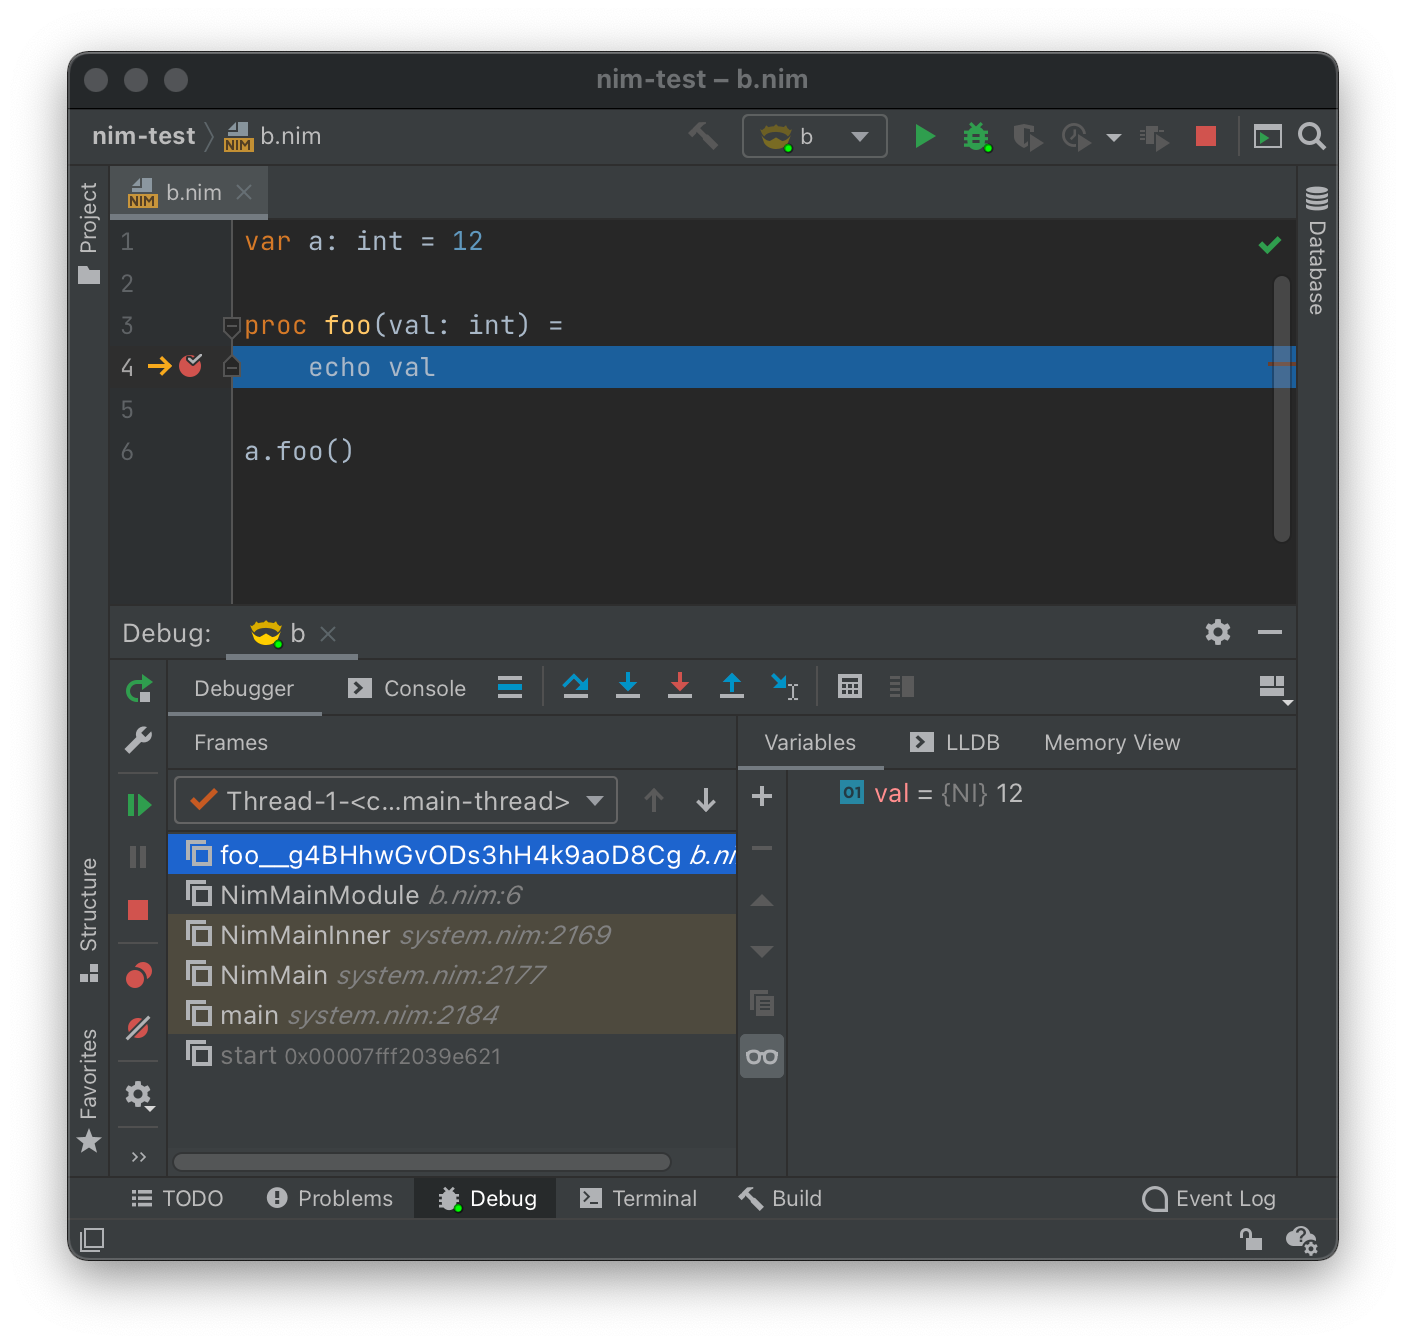The image size is (1406, 1344).
Task: Start debugging with the green bug icon
Action: 976,136
